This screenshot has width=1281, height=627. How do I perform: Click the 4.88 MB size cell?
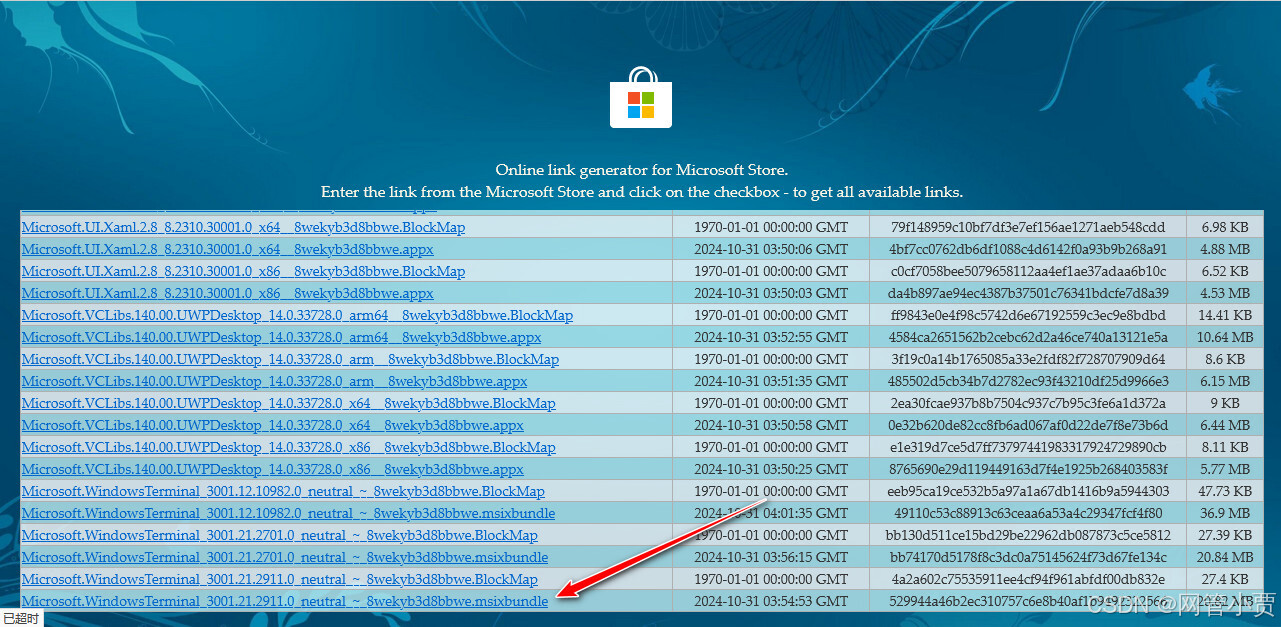click(1225, 249)
